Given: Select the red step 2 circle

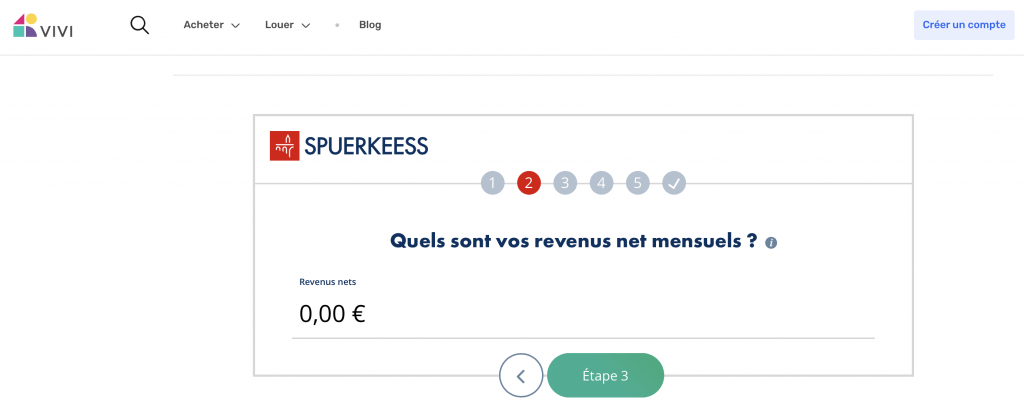Looking at the screenshot, I should 529,183.
